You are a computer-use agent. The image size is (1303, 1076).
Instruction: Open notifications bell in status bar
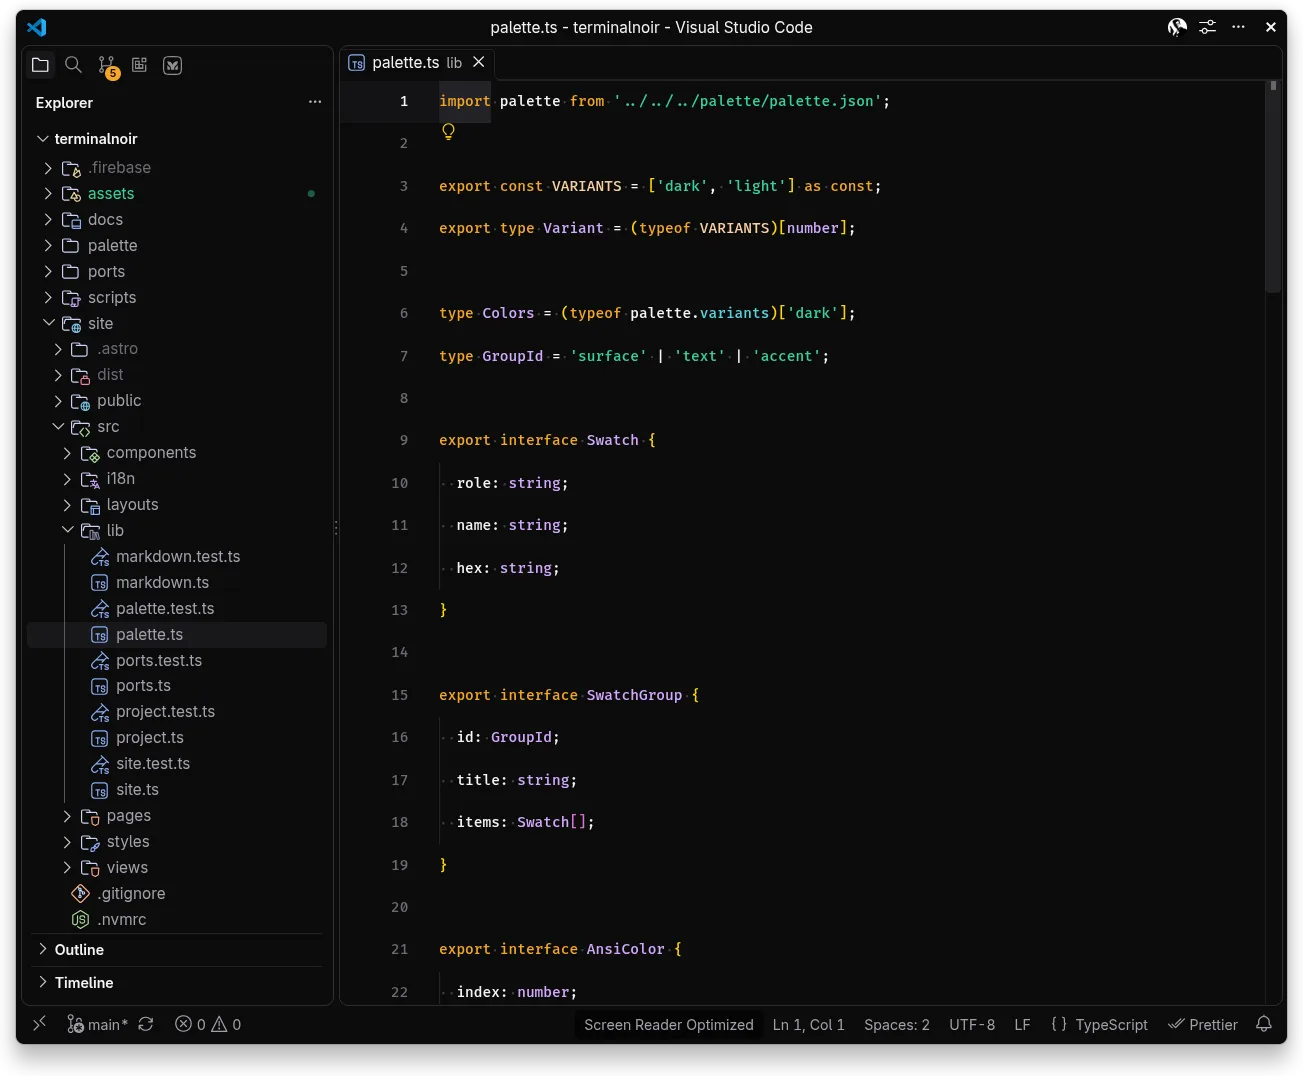1264,1024
